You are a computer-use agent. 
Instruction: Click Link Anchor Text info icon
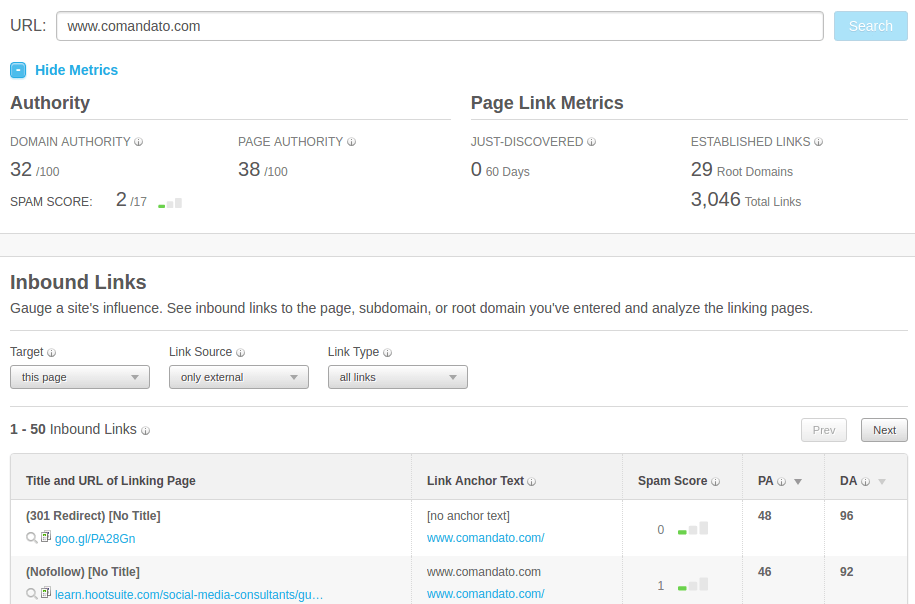pos(532,481)
